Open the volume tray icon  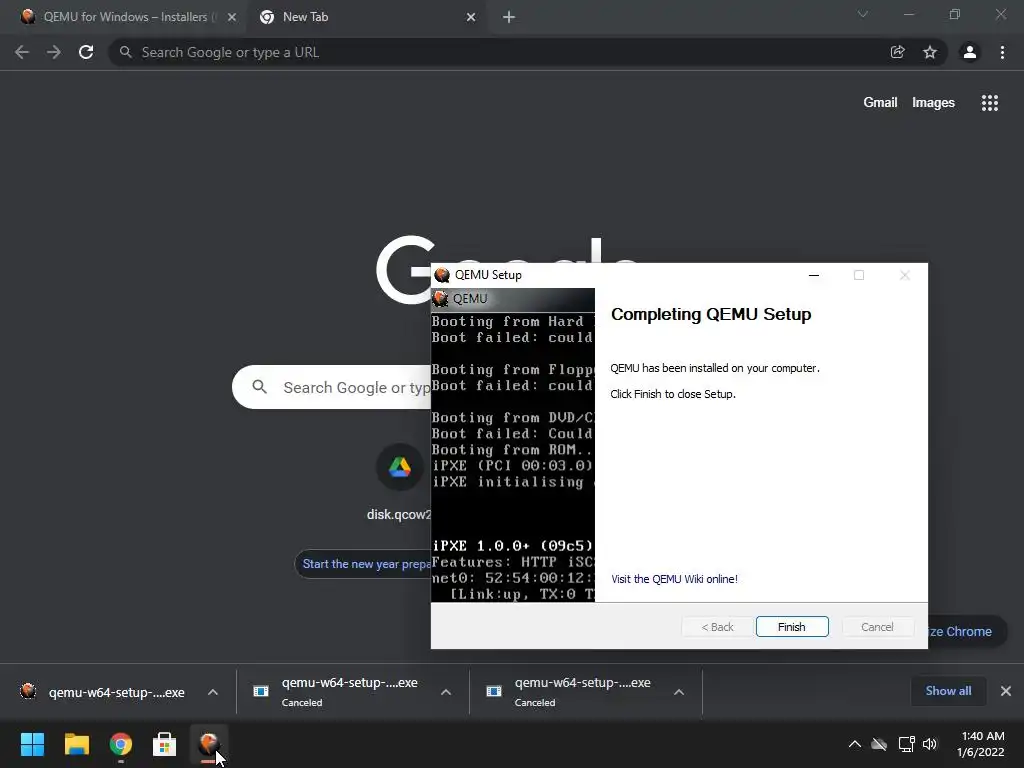point(930,744)
